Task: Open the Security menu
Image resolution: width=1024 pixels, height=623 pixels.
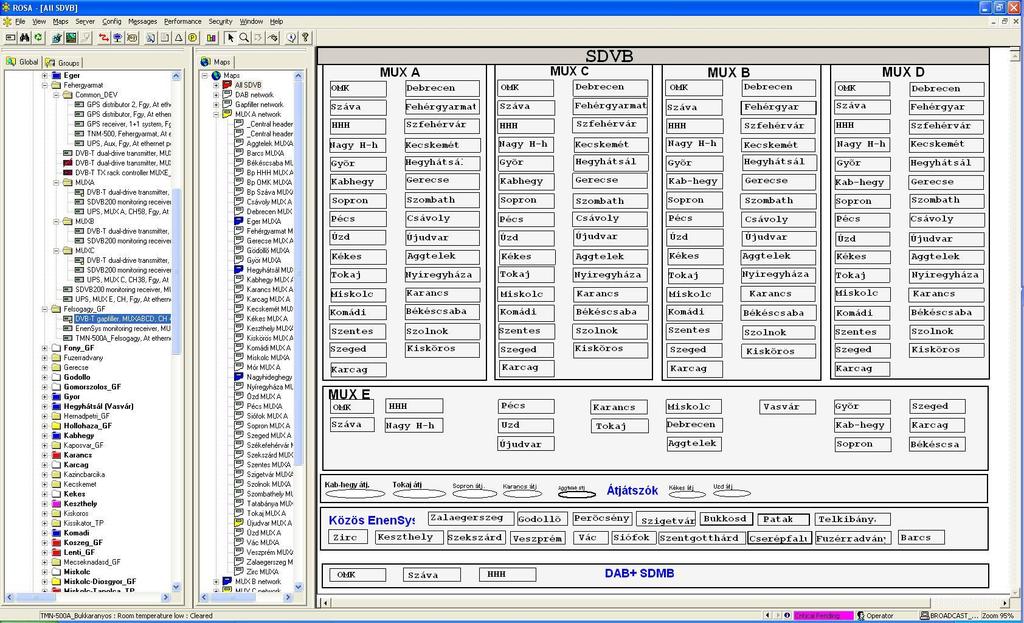Action: click(x=220, y=22)
